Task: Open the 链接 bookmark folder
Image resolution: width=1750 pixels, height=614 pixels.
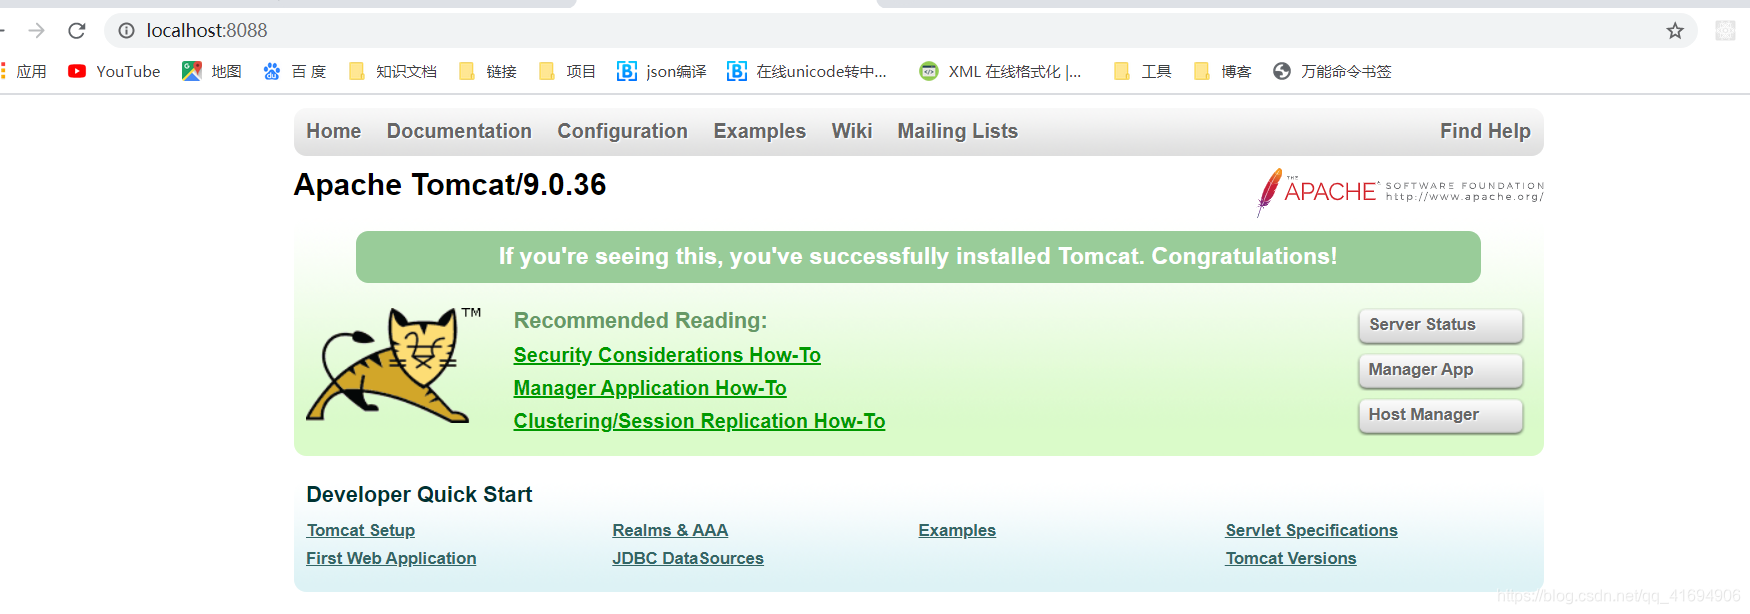Action: coord(488,71)
